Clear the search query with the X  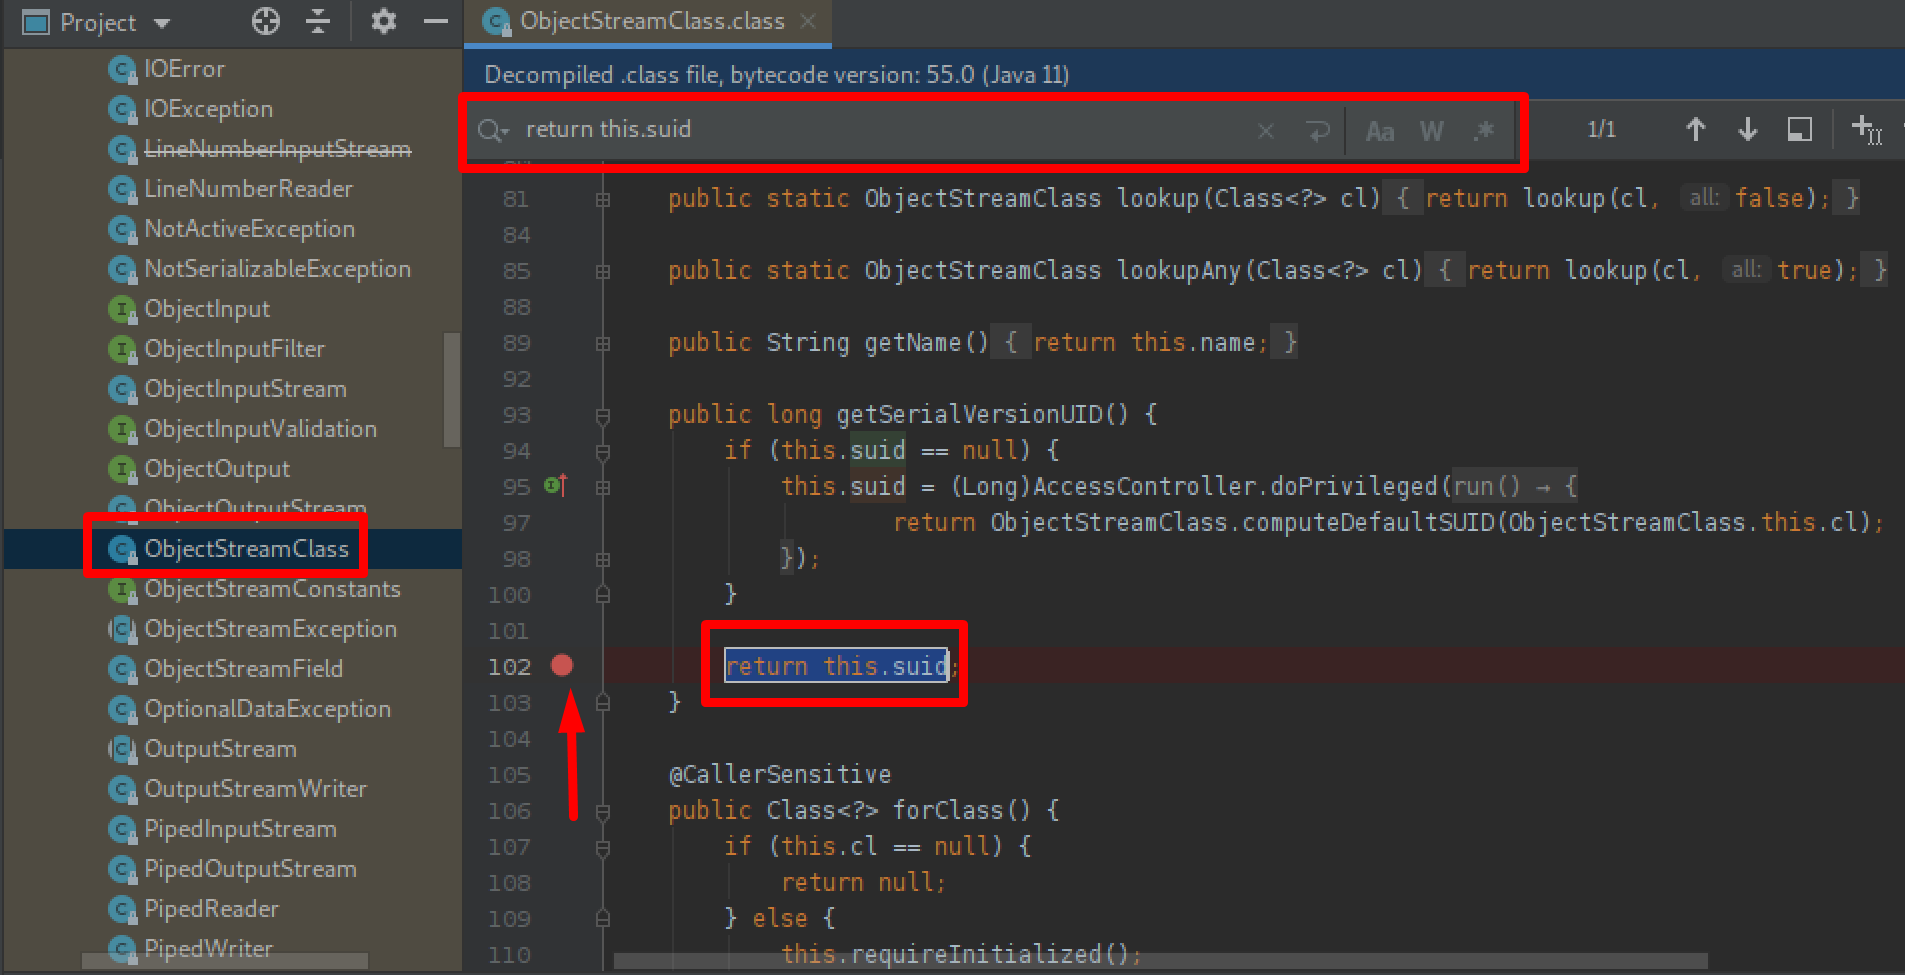1266,130
